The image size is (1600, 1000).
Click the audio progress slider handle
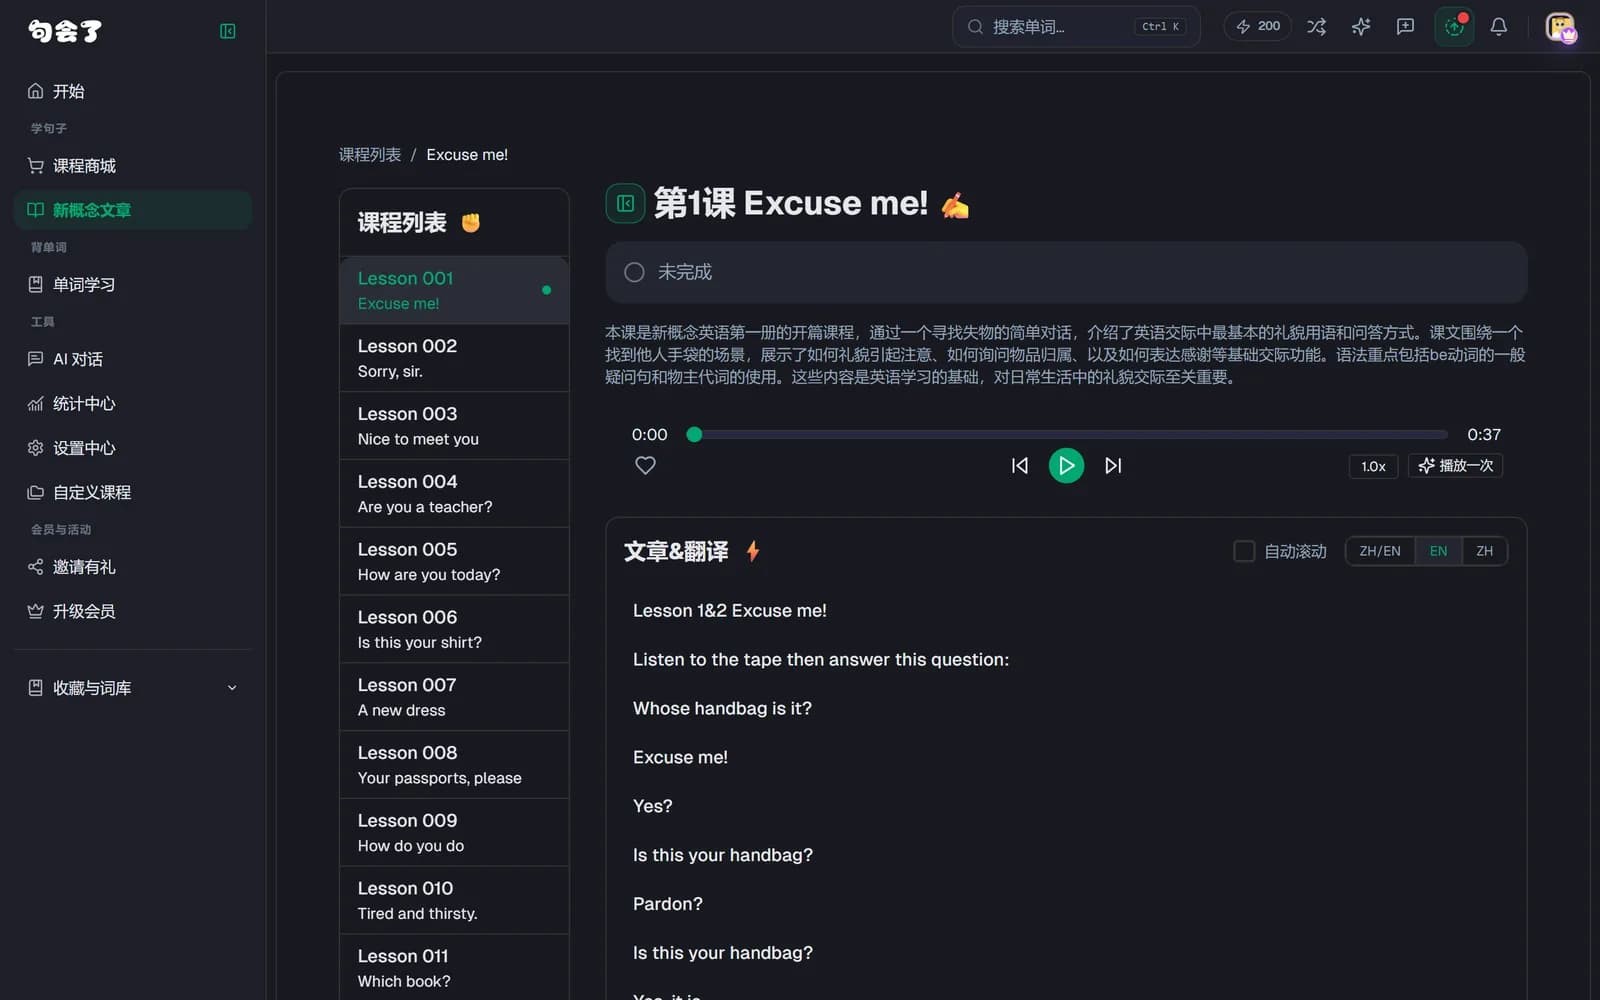[x=694, y=435]
